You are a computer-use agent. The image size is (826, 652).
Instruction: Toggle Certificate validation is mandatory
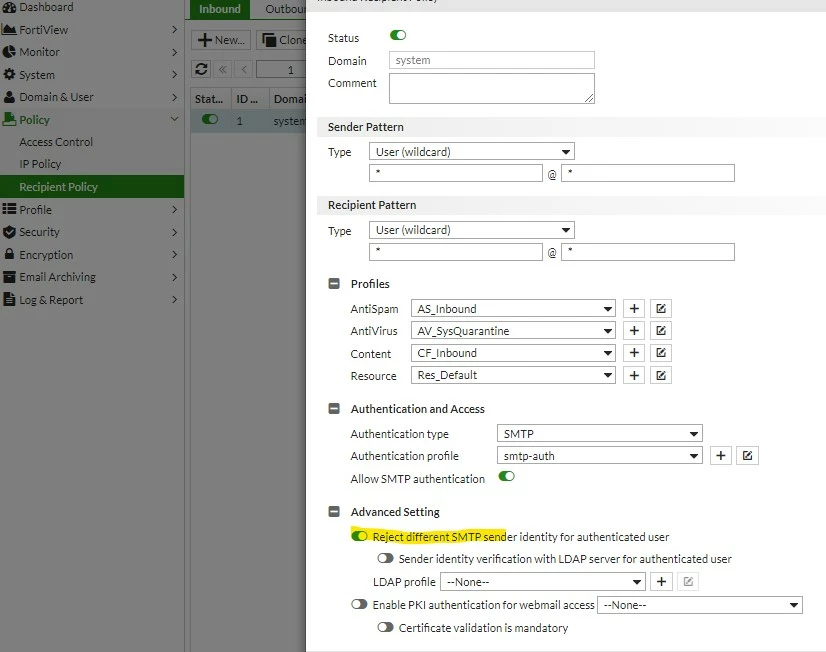coord(385,627)
